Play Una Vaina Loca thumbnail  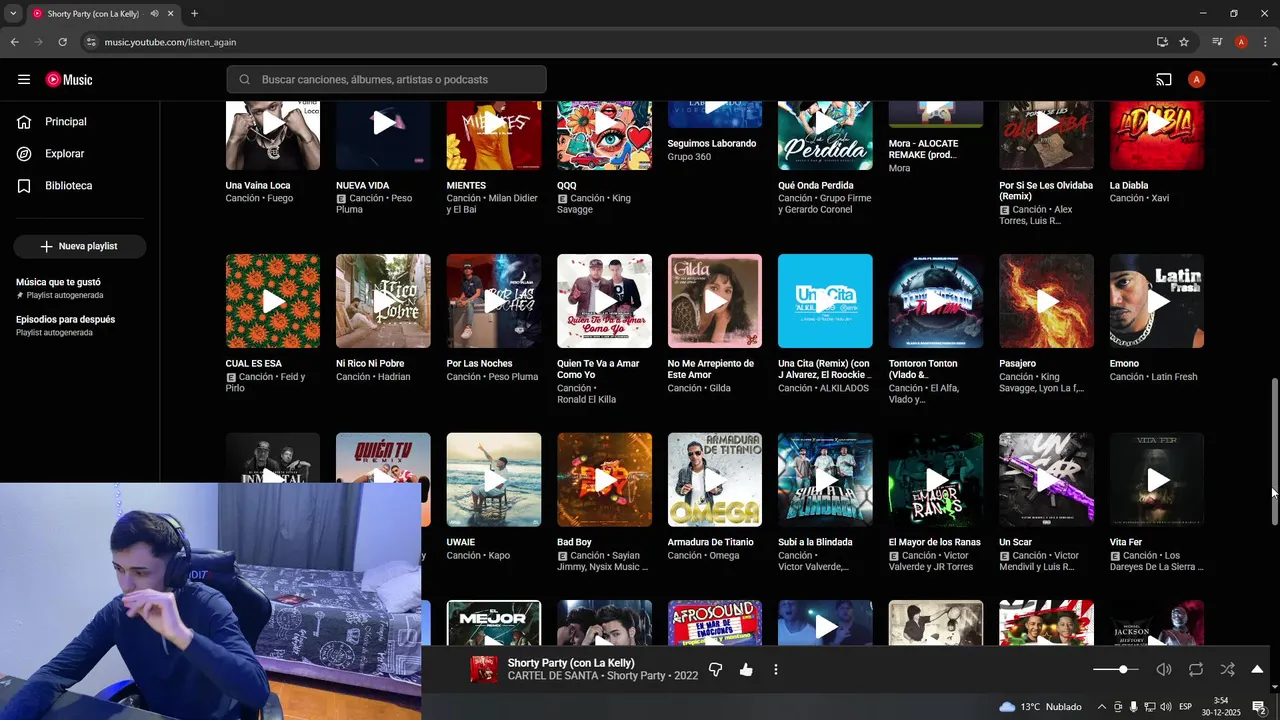click(273, 135)
